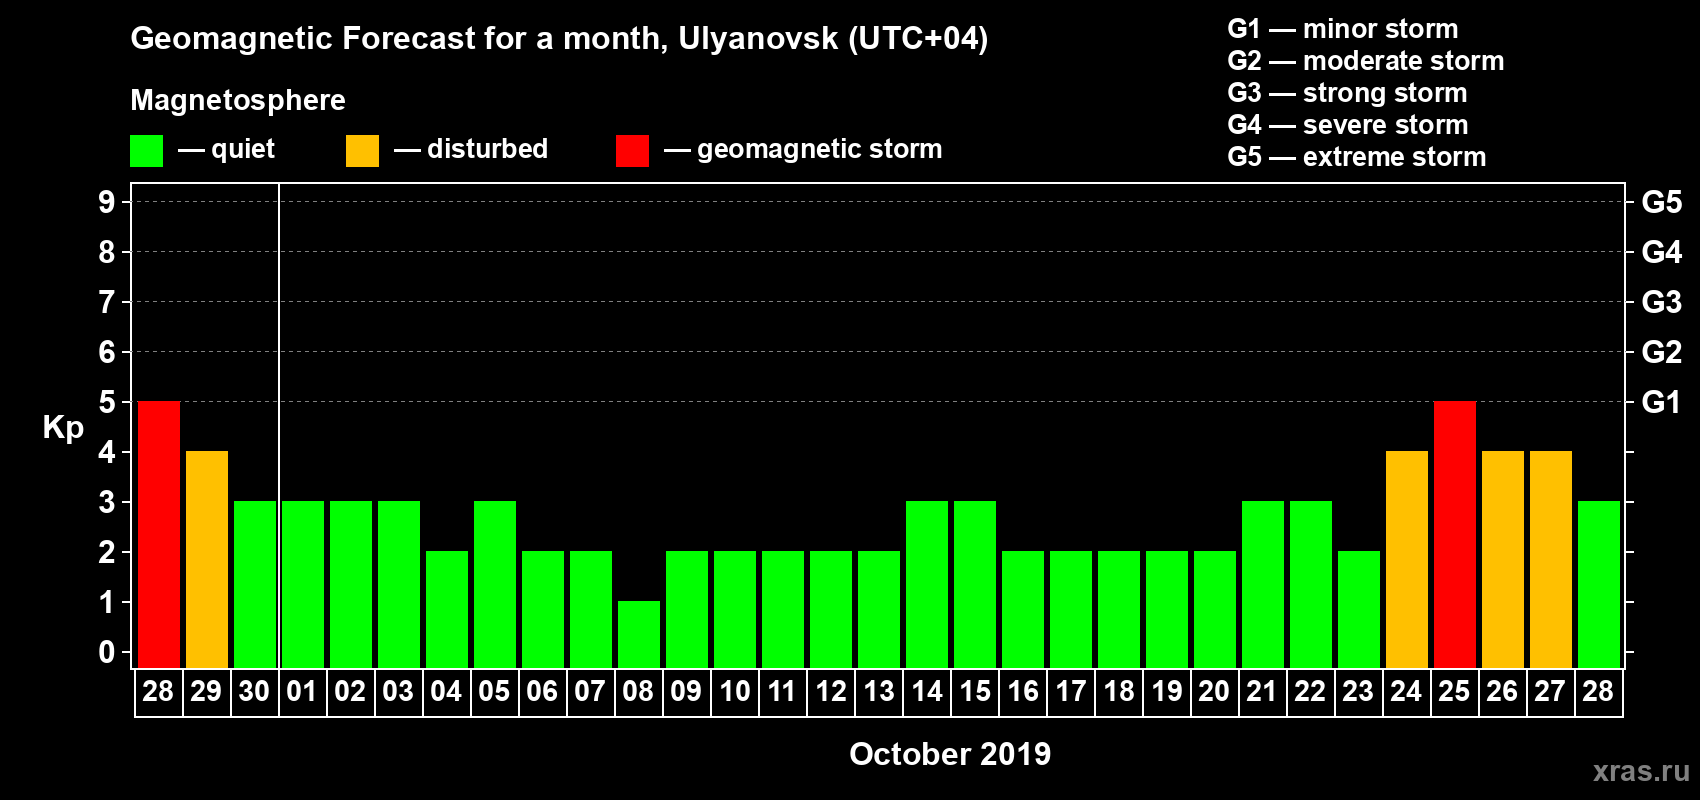Click the Kp value 0 on left axis
The image size is (1700, 800).
pos(107,652)
